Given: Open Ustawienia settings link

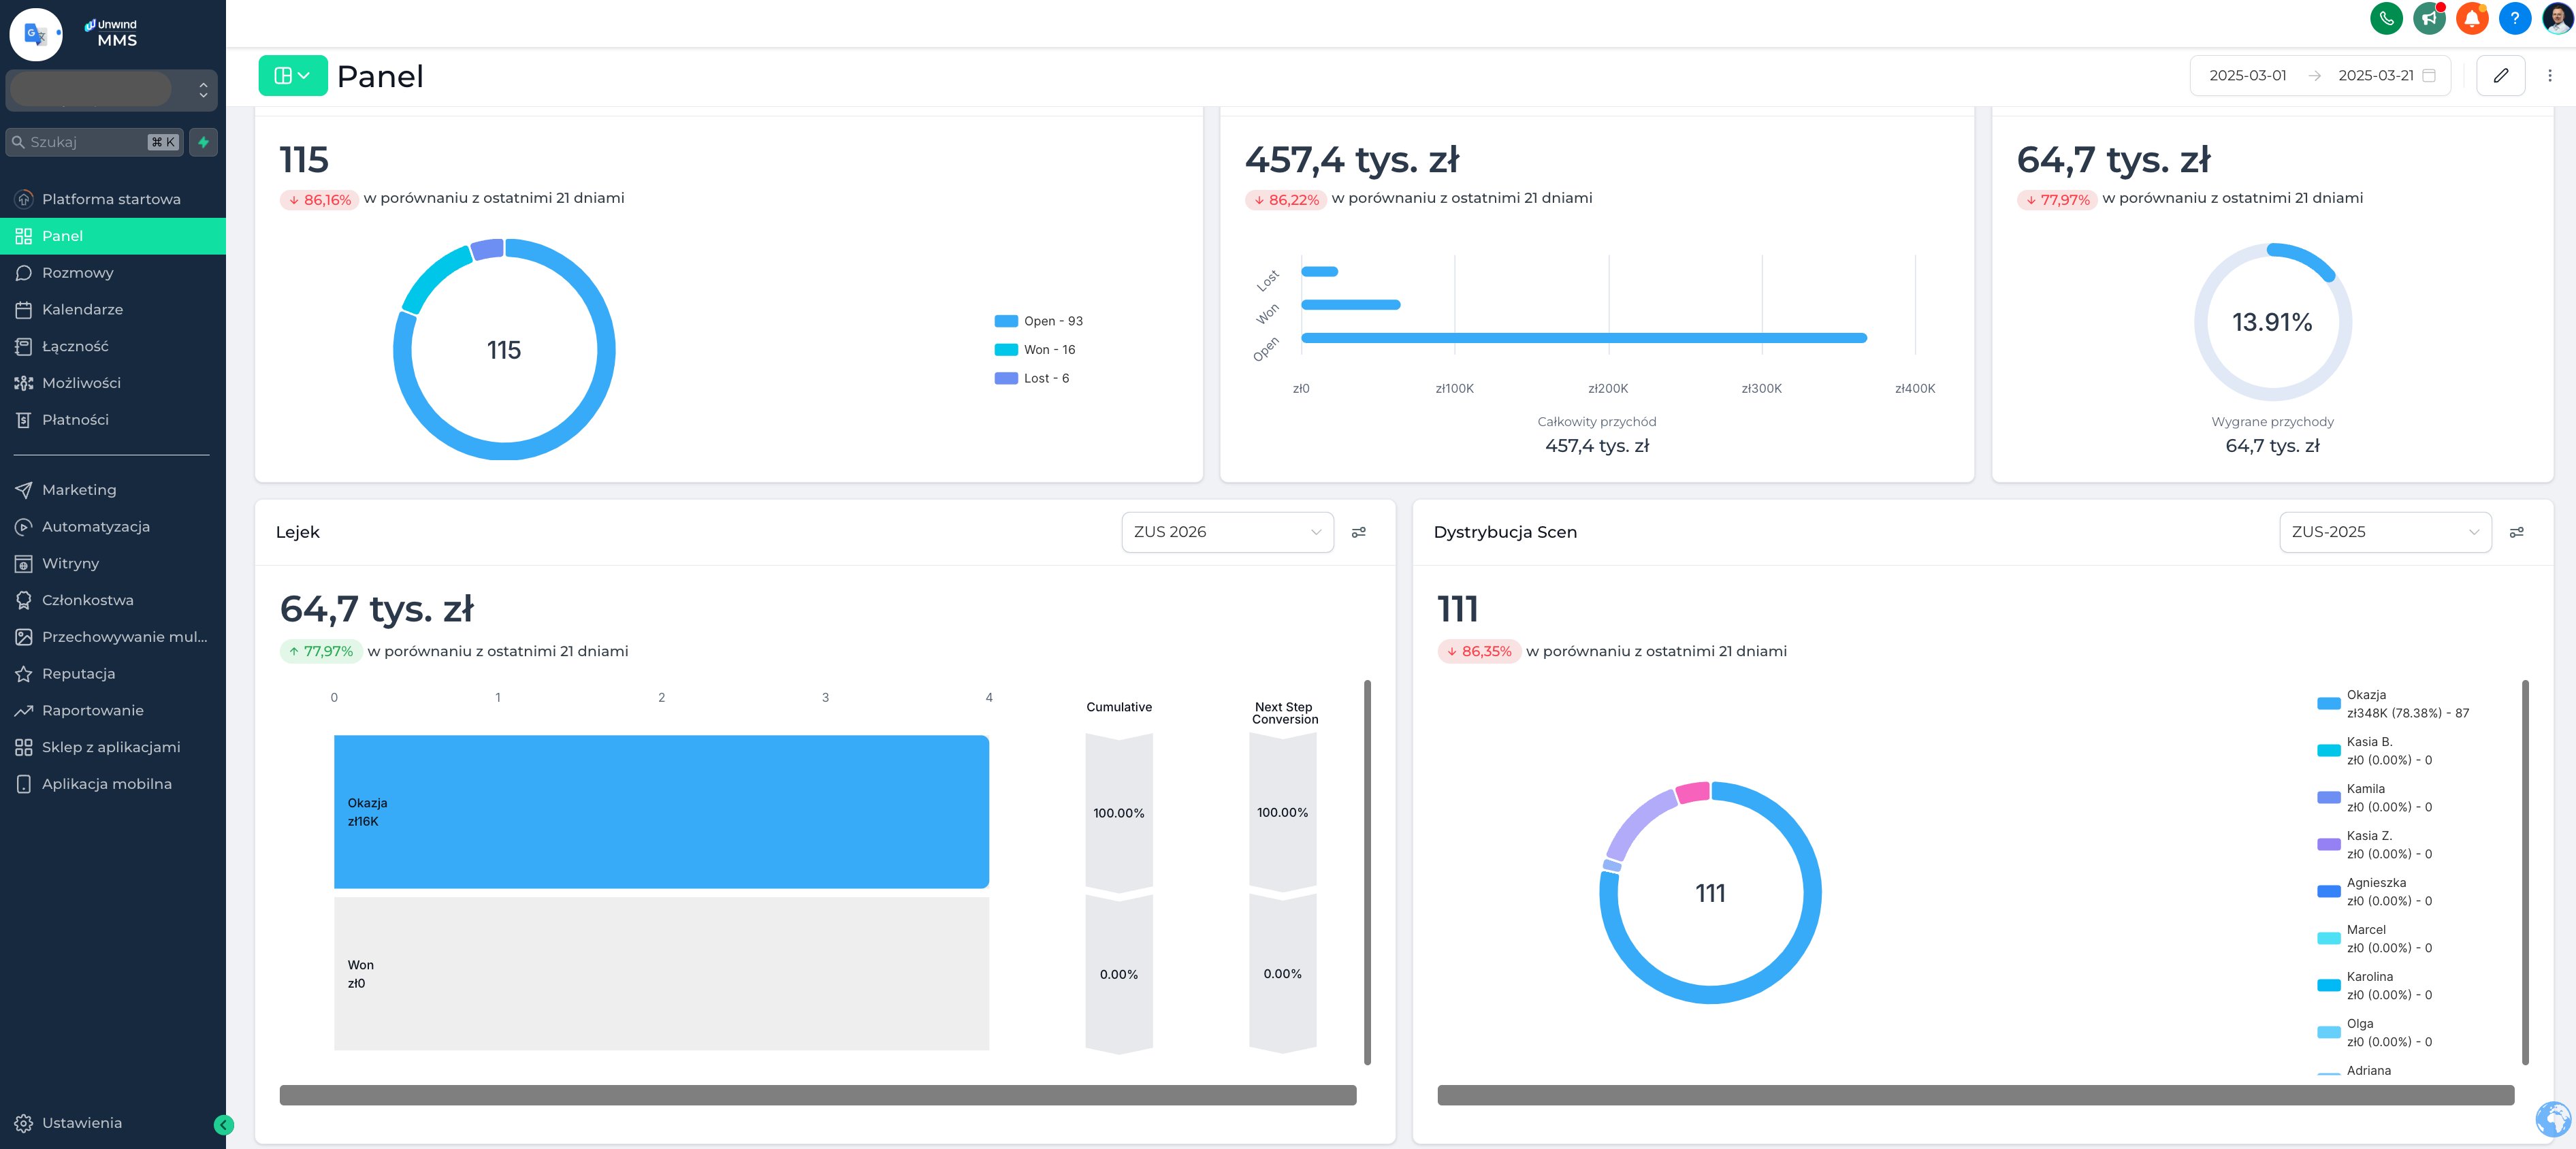Looking at the screenshot, I should [x=82, y=1123].
